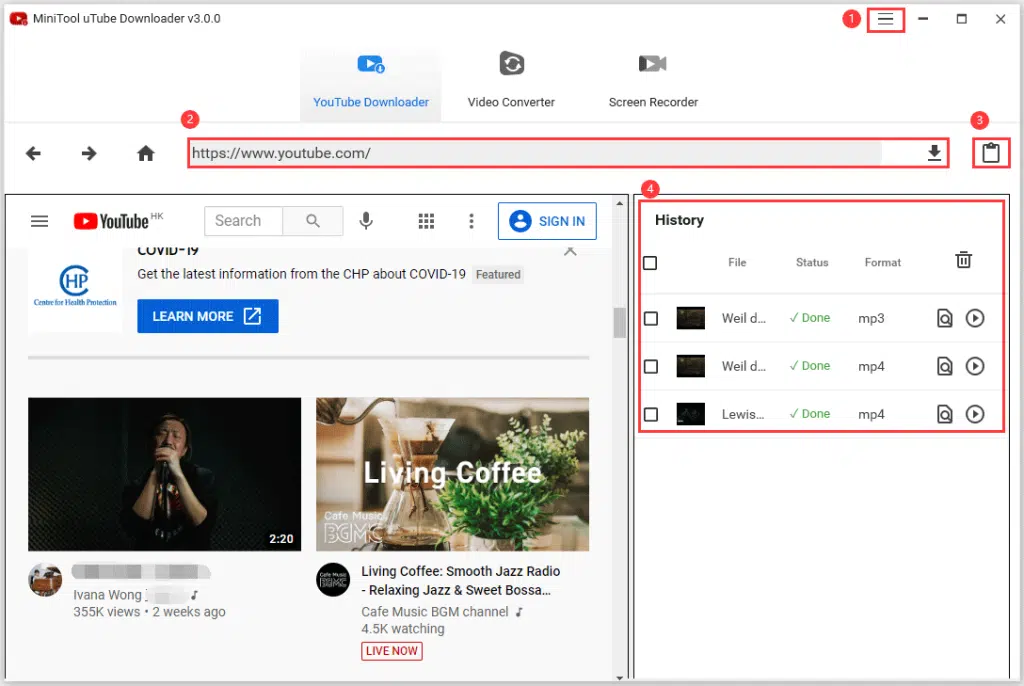Go forward with the right arrow
1024x686 pixels.
point(89,153)
